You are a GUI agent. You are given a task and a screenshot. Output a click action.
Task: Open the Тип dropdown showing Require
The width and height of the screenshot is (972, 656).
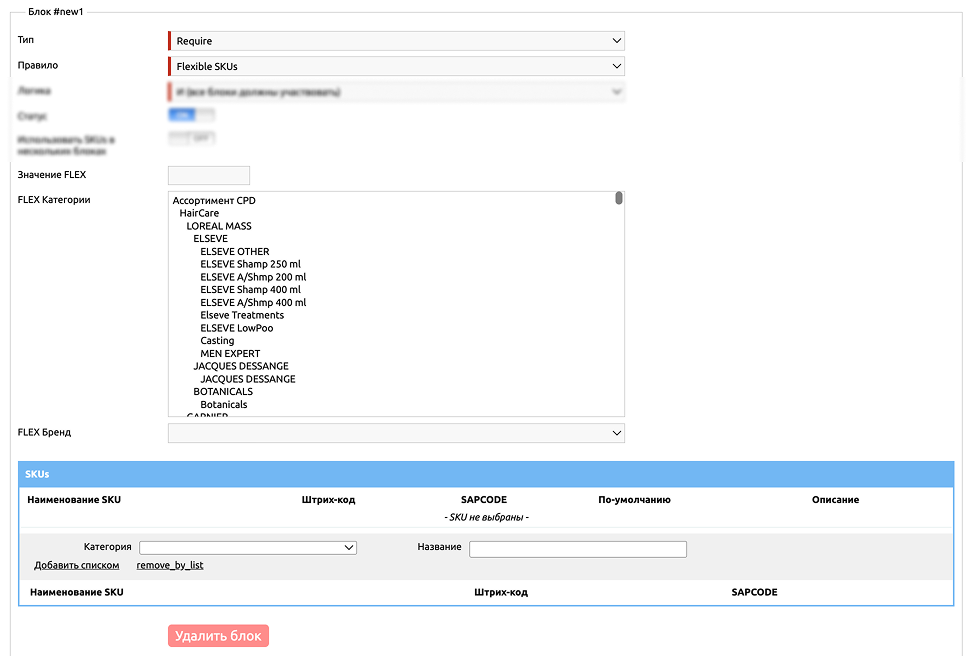(x=396, y=41)
